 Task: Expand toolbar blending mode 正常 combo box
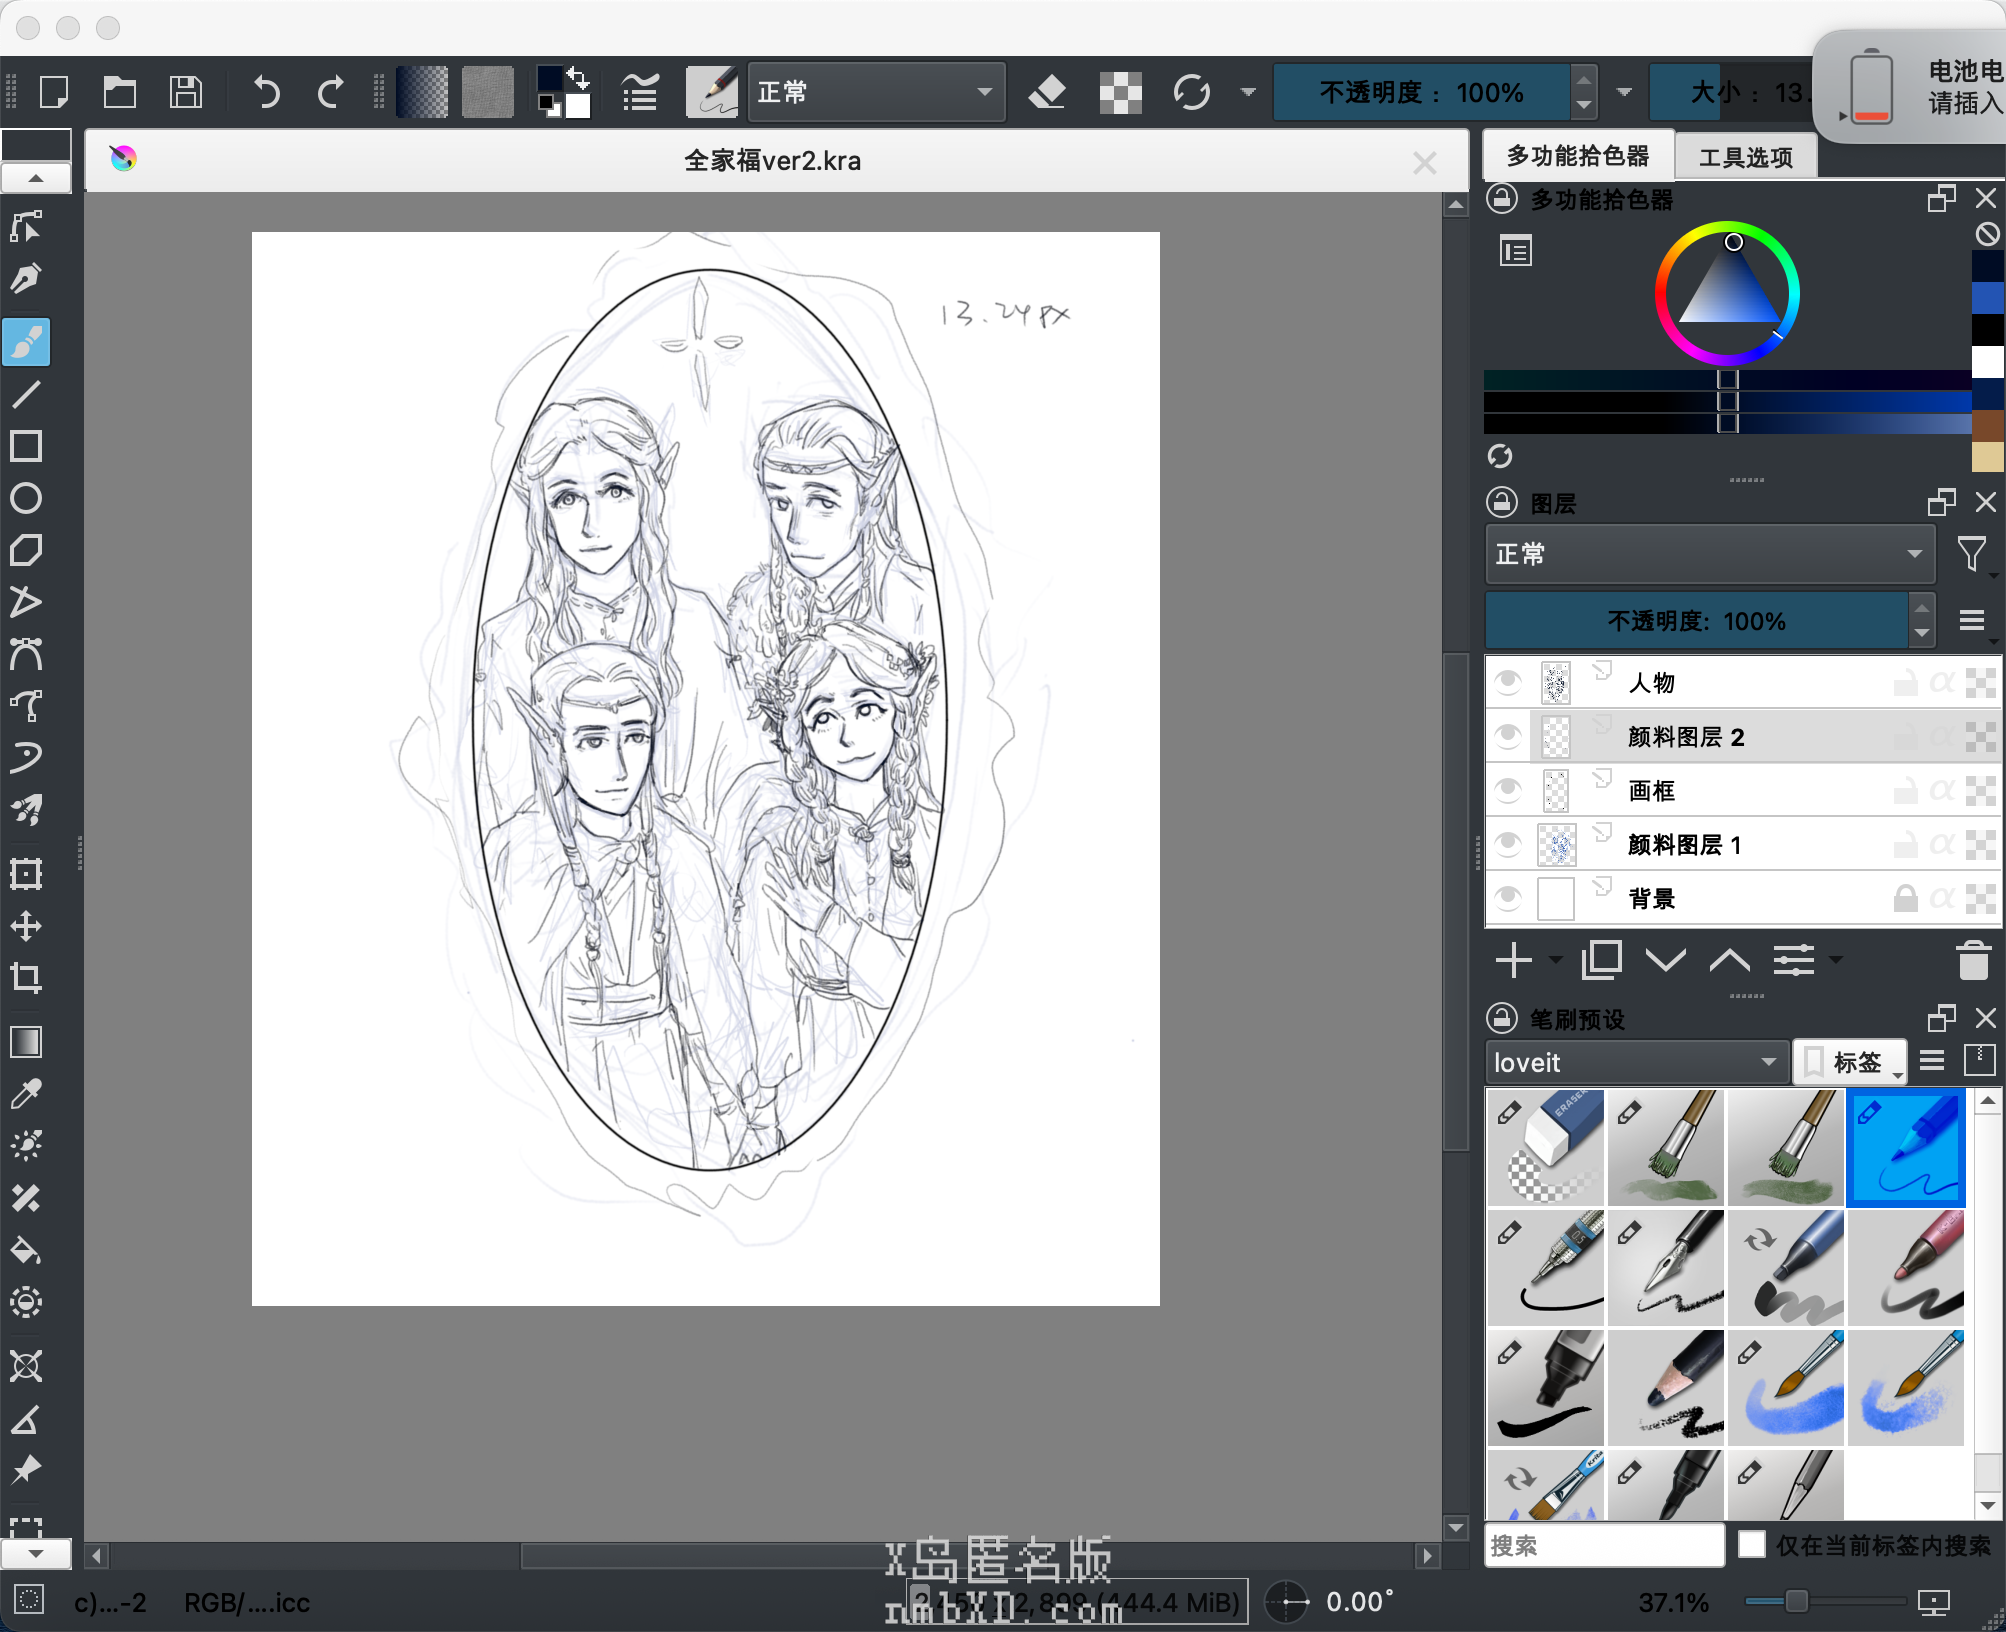tap(876, 93)
